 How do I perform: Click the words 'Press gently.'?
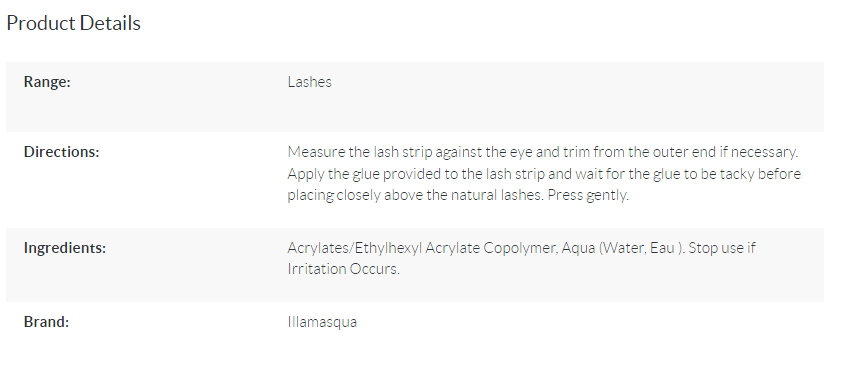tap(588, 195)
